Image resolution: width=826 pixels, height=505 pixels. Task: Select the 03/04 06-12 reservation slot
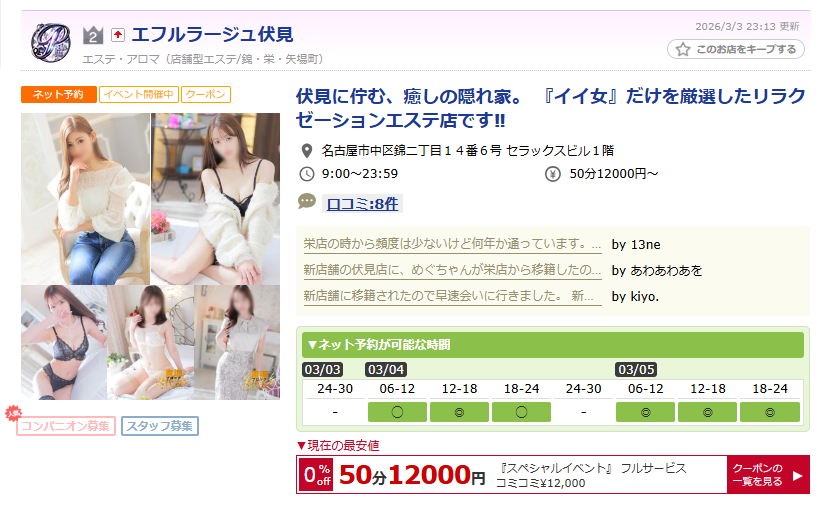(397, 412)
